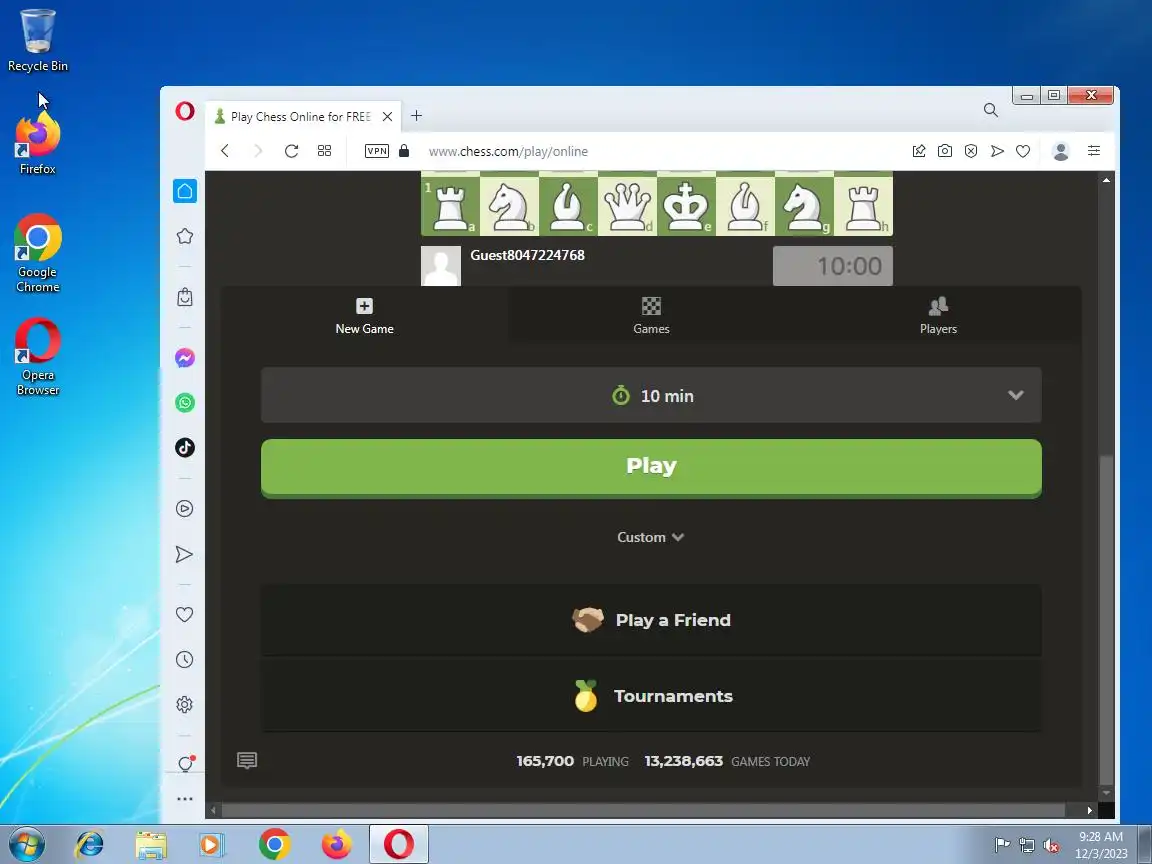The width and height of the screenshot is (1152, 864).
Task: Open settings gear in Opera sidebar
Action: pos(185,705)
